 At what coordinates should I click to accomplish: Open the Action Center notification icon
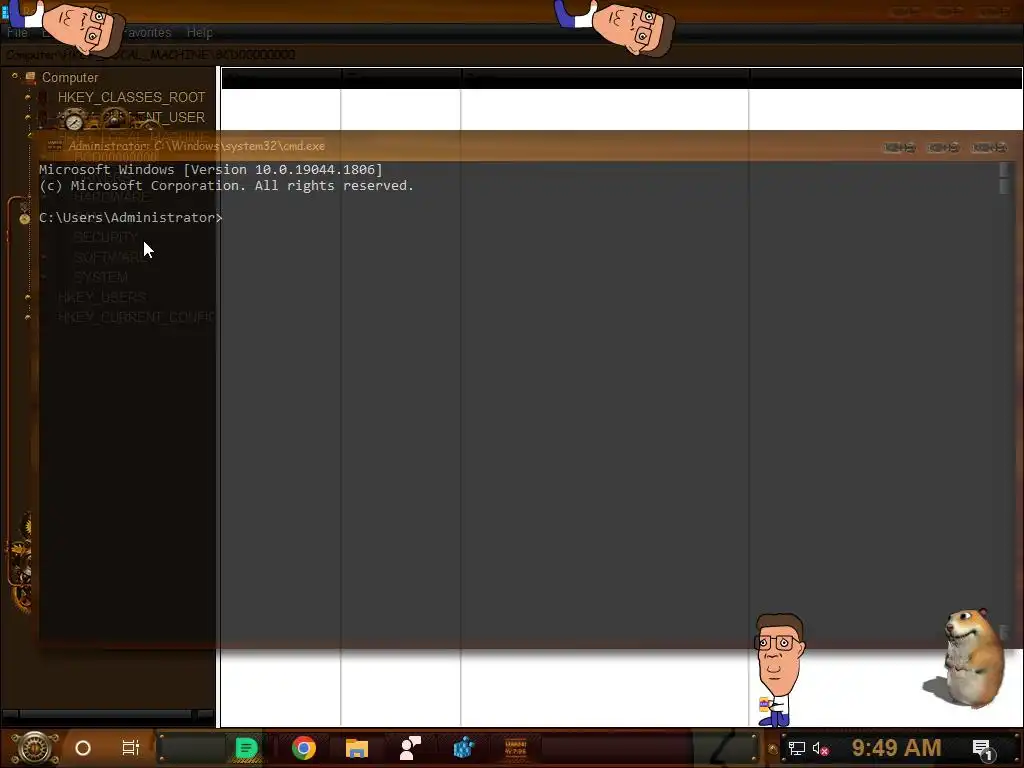[983, 750]
